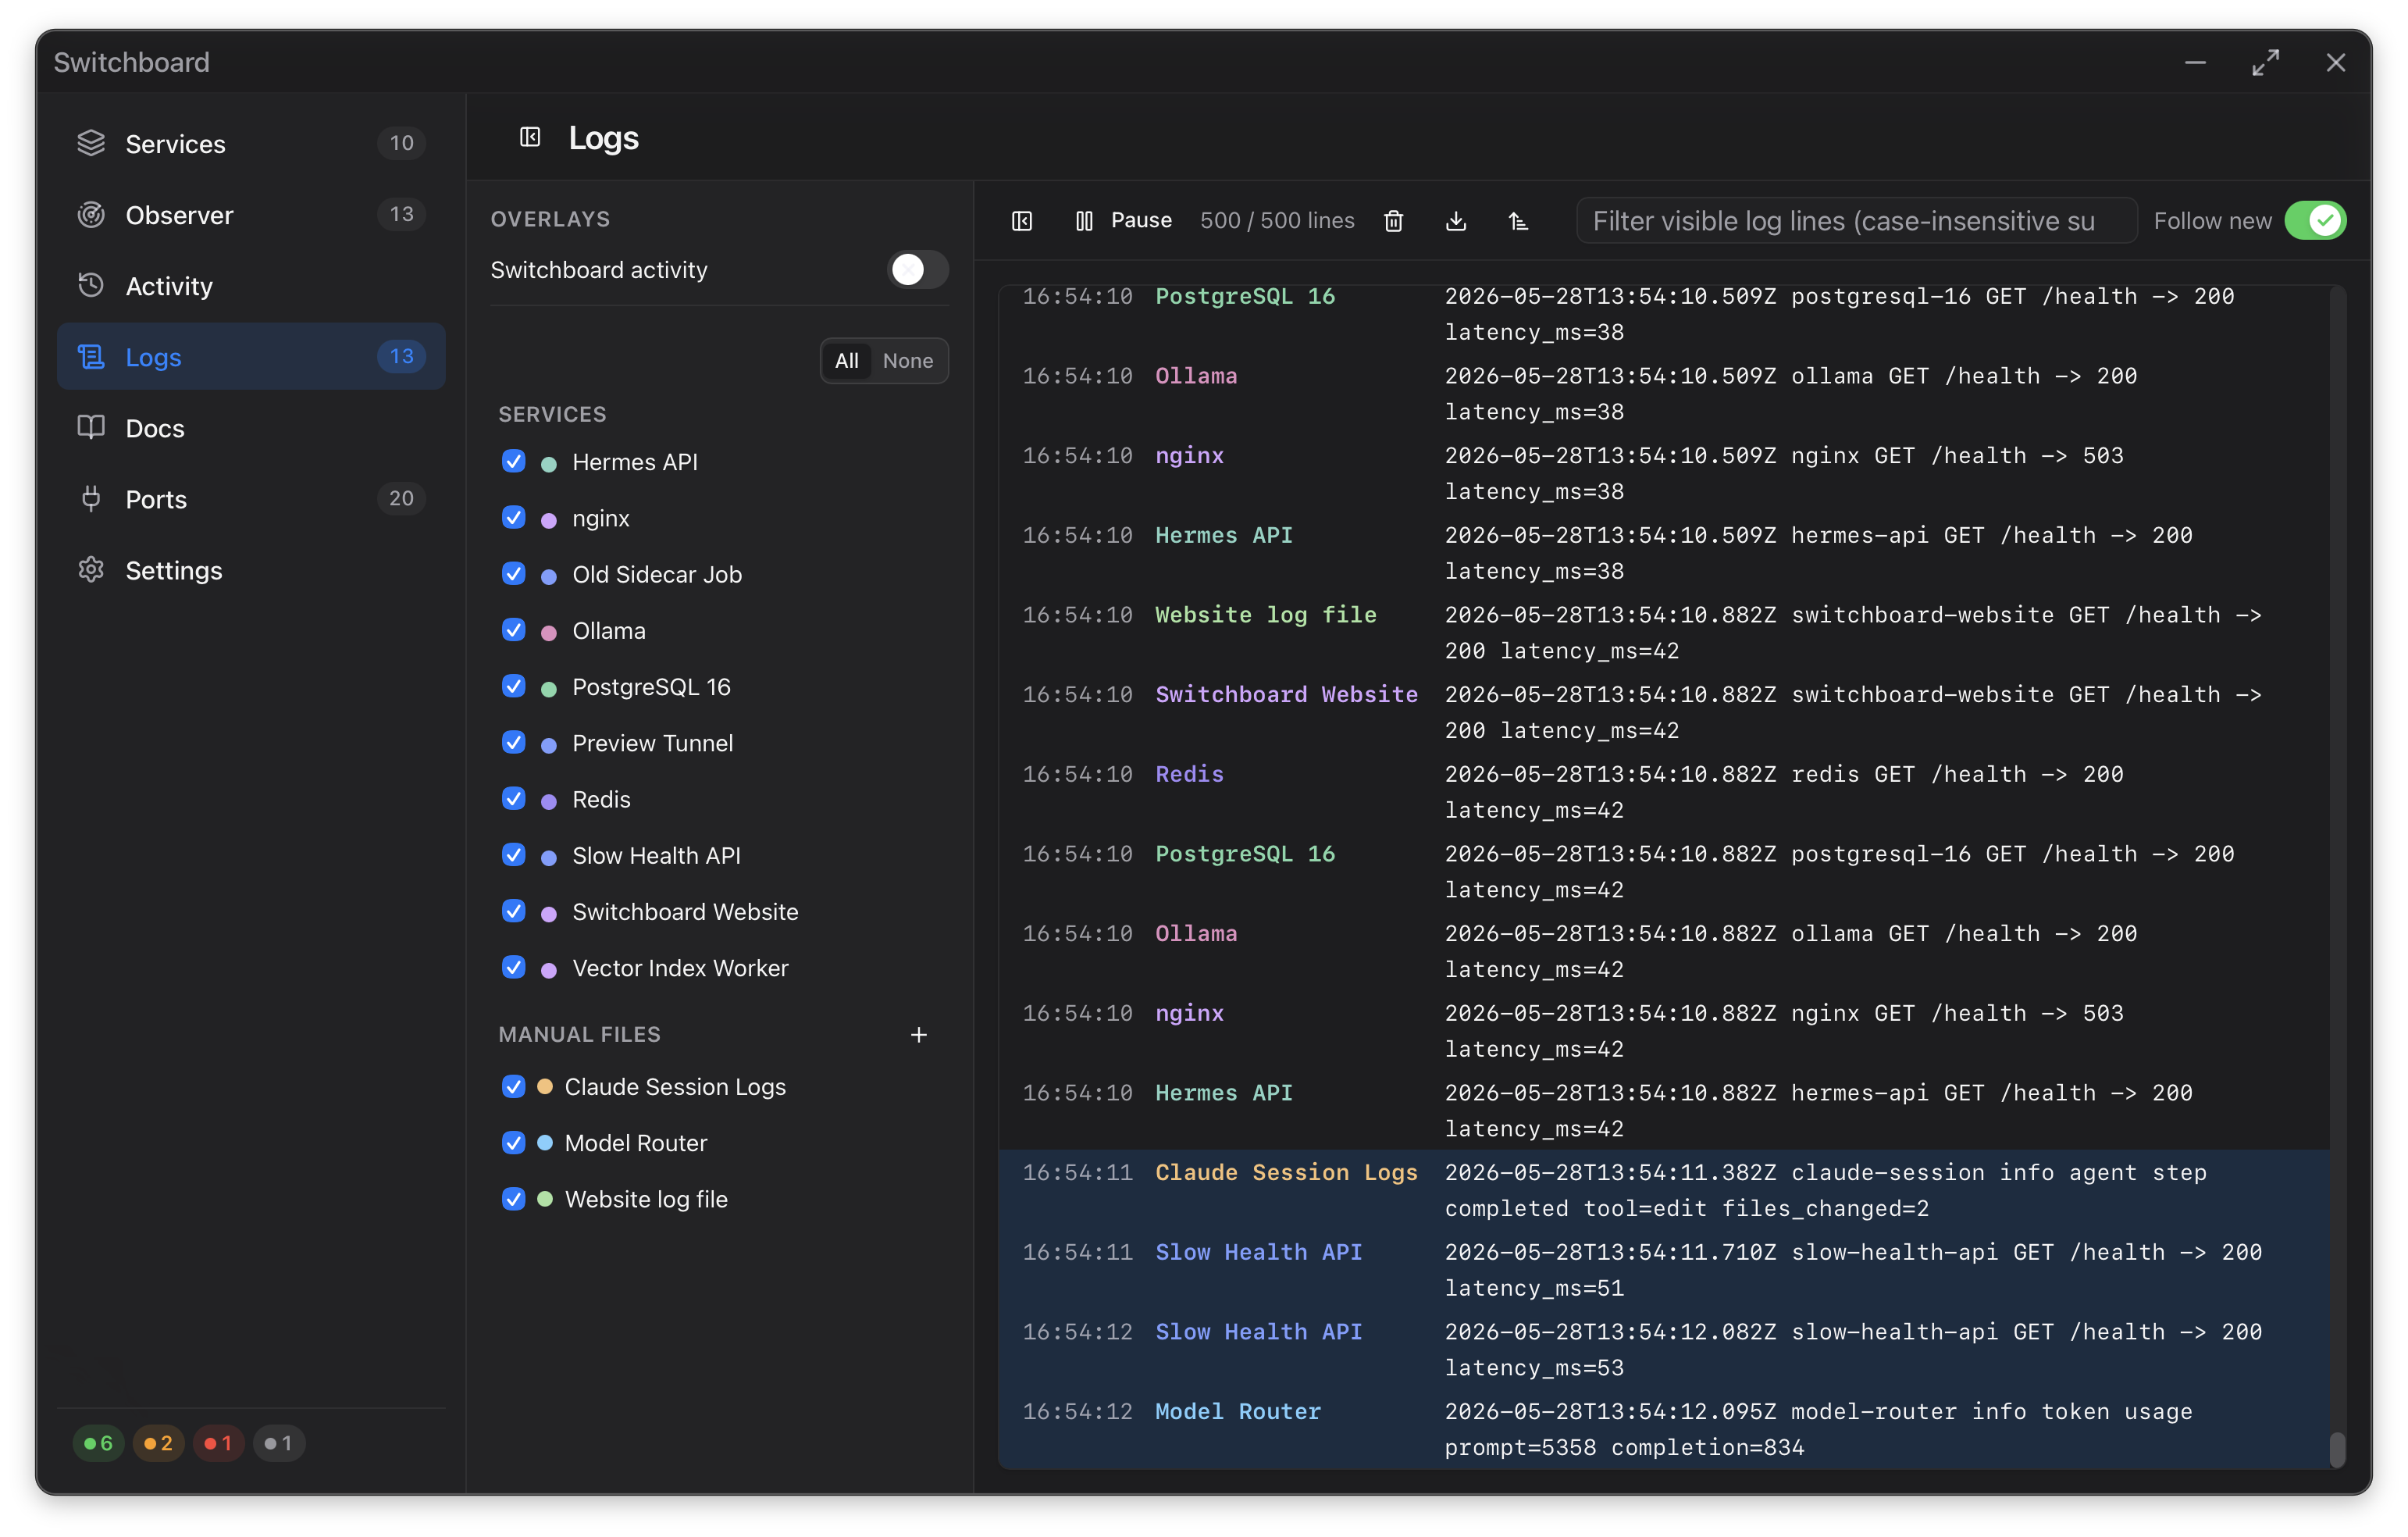Open the Observer sidebar section

251,214
